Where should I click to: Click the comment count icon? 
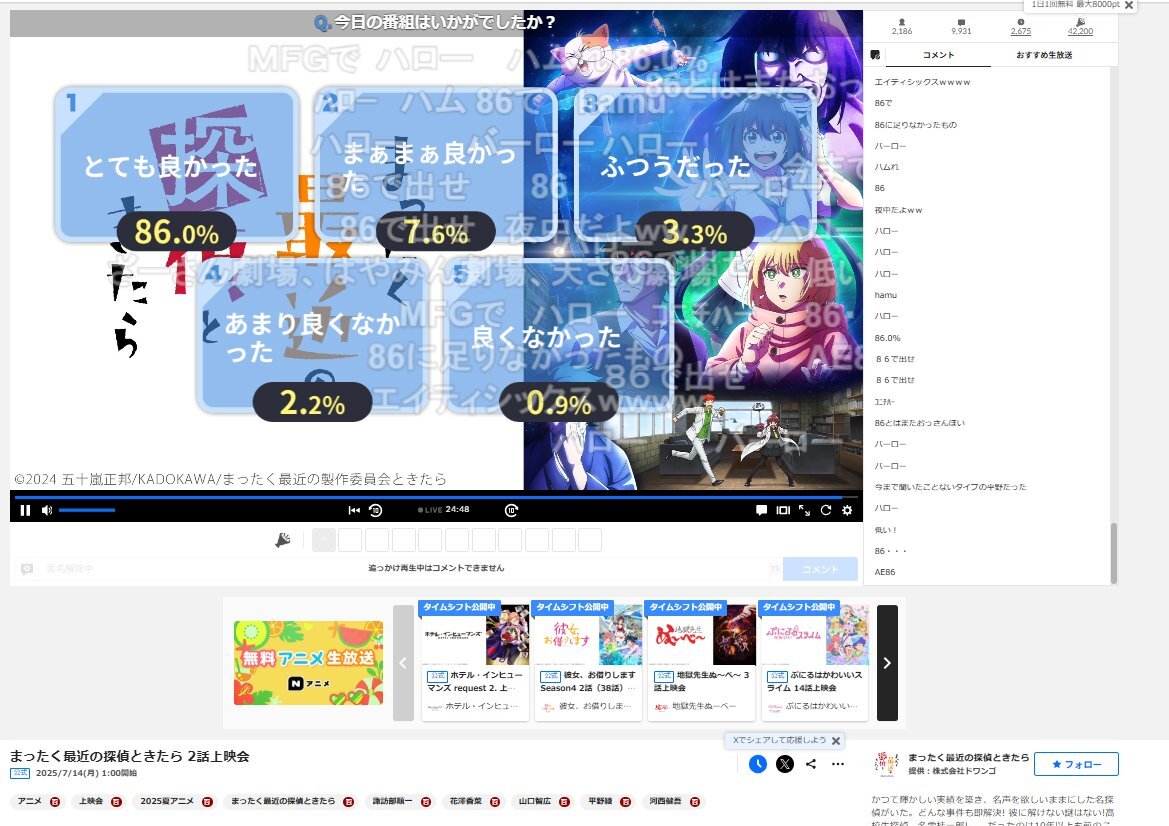pos(962,22)
